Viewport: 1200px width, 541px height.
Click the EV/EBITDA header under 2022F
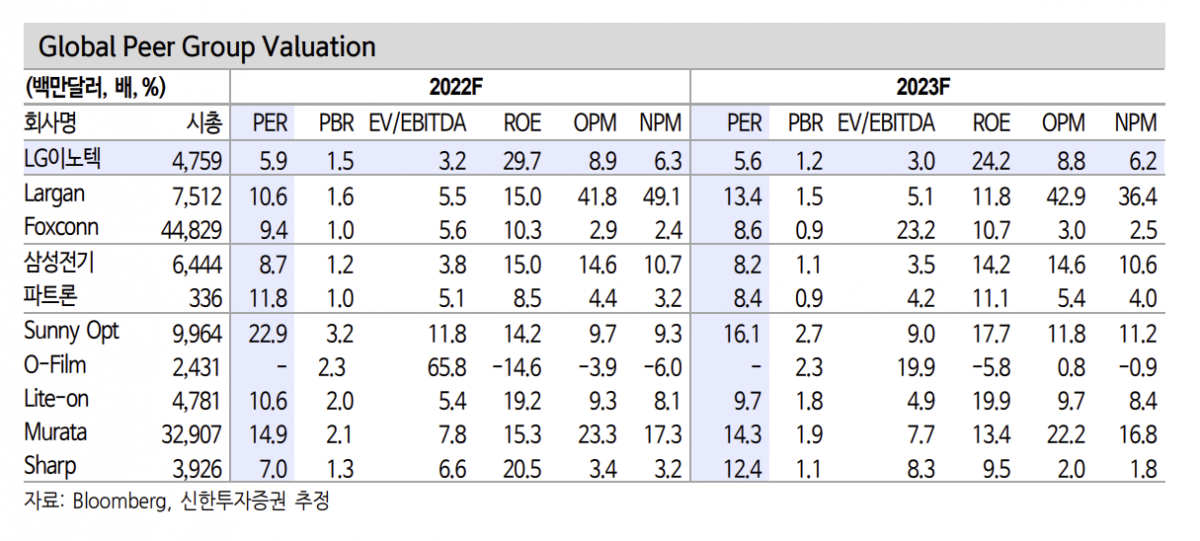click(417, 123)
